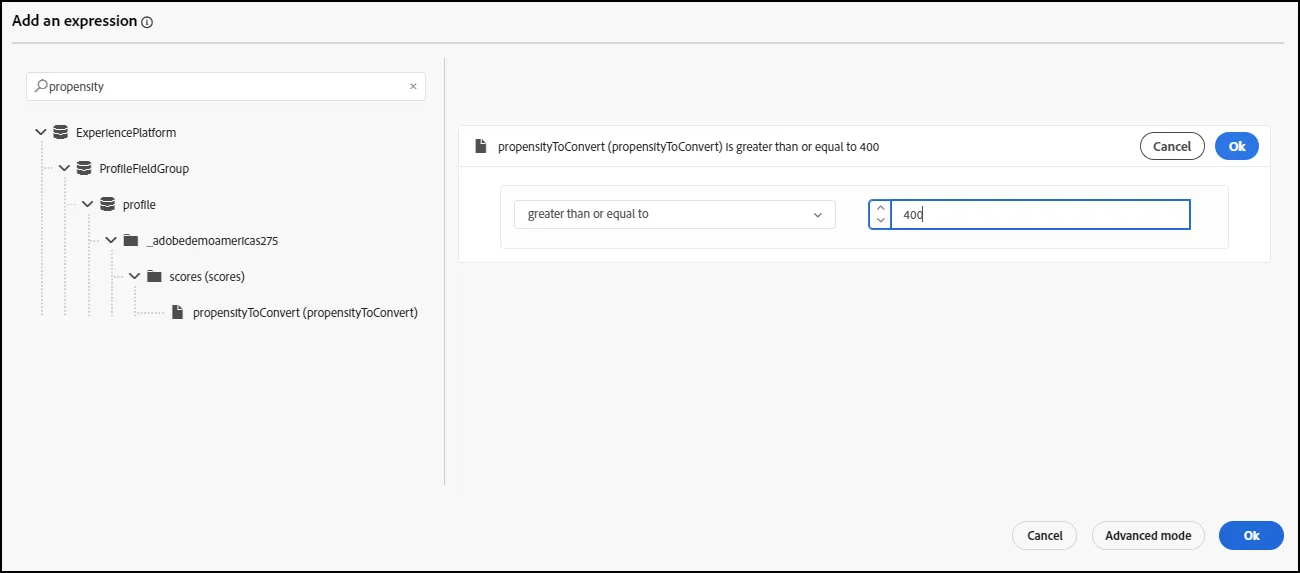Open the greater than or equal to dropdown
1300x573 pixels.
pos(675,214)
